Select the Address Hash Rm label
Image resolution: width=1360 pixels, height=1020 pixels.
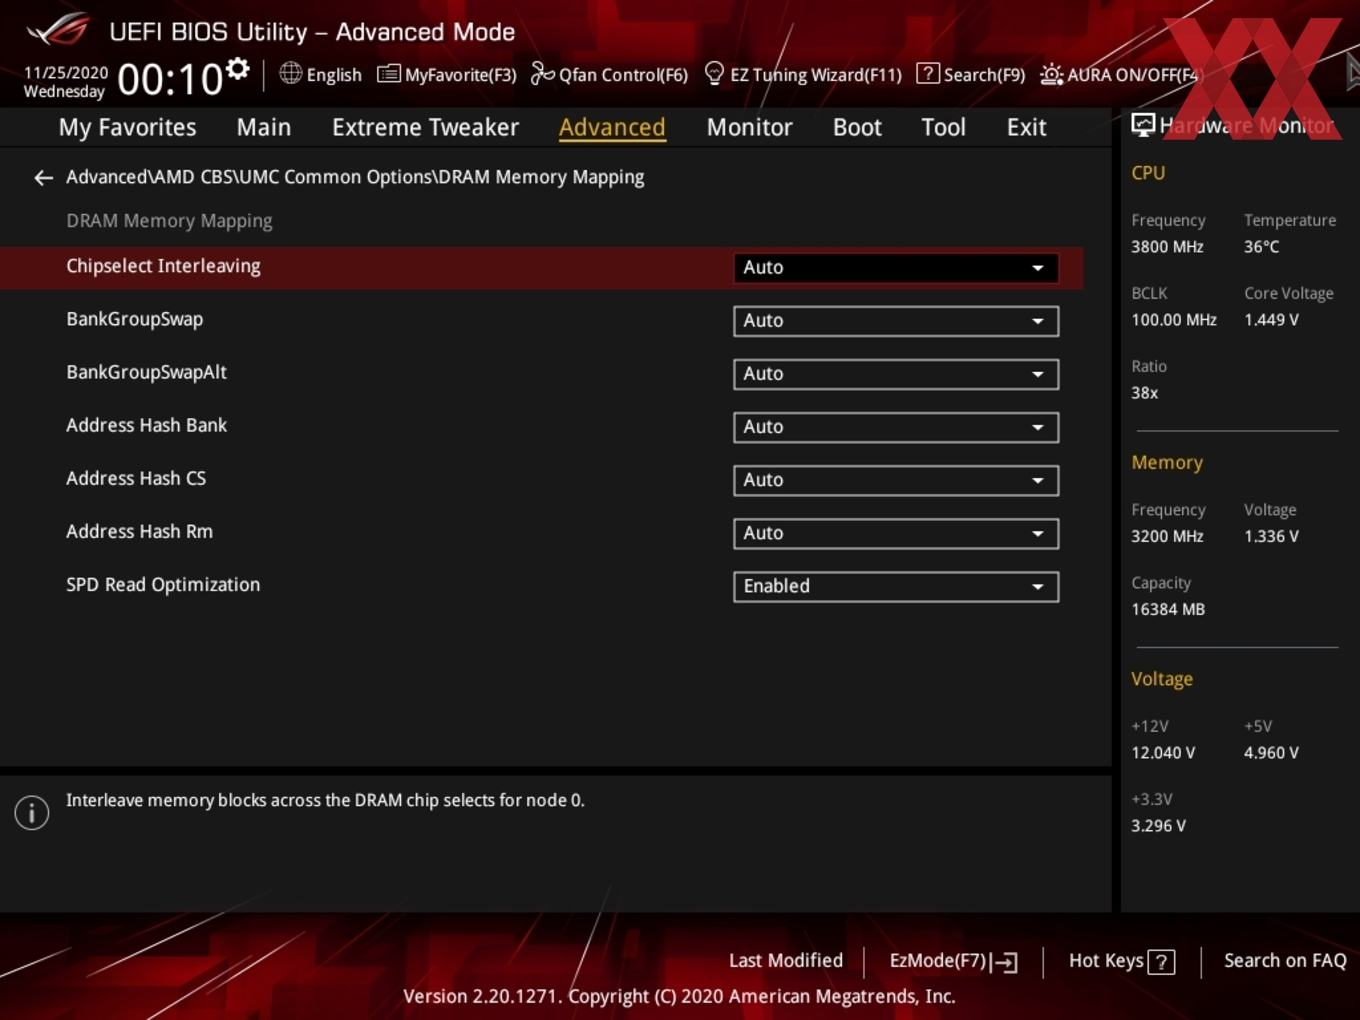(139, 531)
